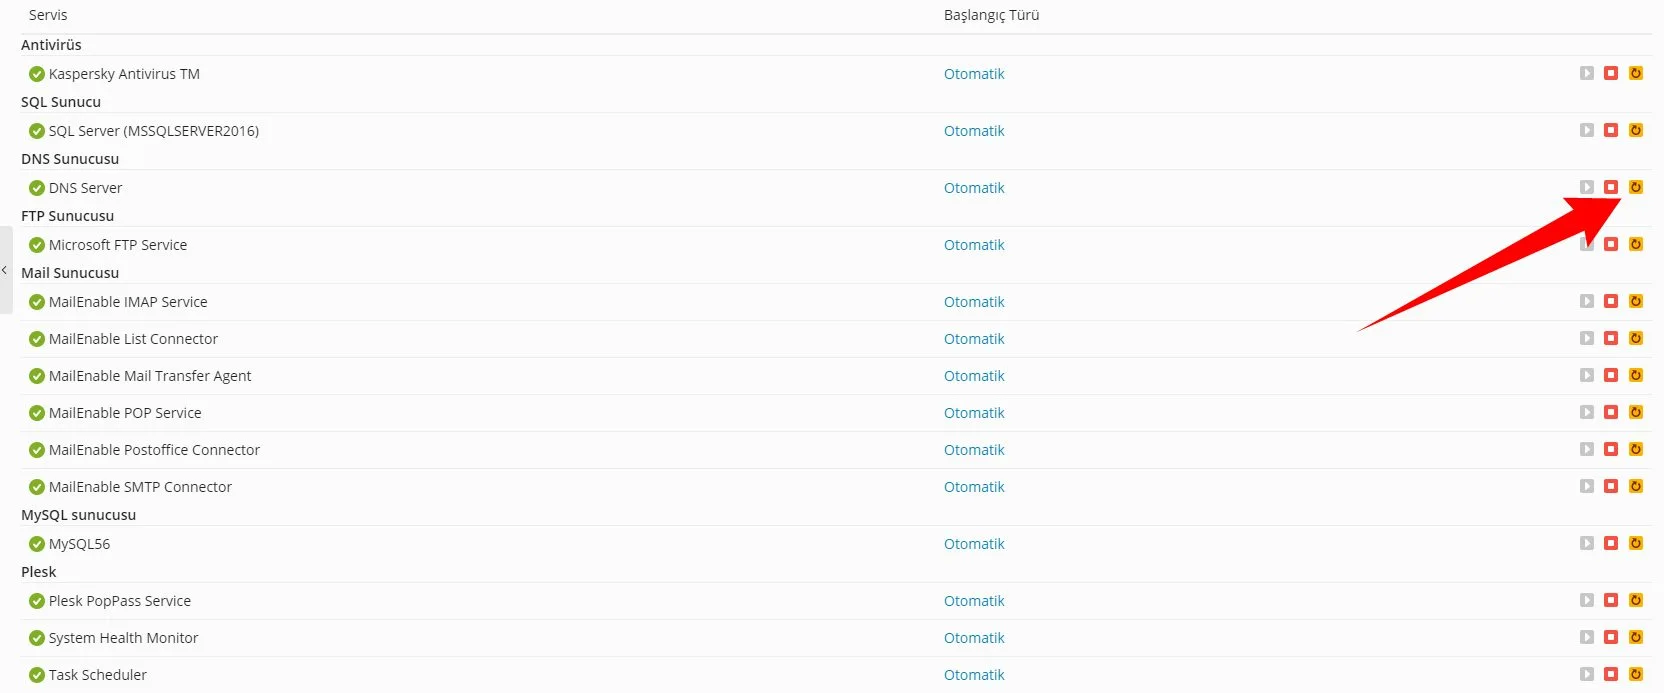Click Otomatik link for Kaspersky Antivirus TM
The image size is (1664, 693).
tap(974, 74)
